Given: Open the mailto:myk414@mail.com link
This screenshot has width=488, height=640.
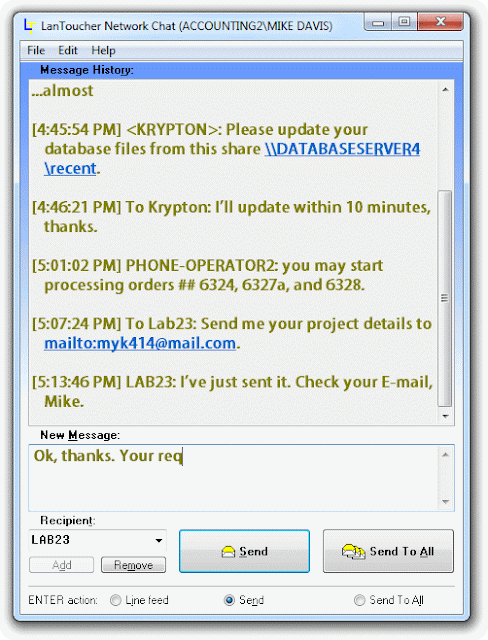Looking at the screenshot, I should tap(140, 344).
